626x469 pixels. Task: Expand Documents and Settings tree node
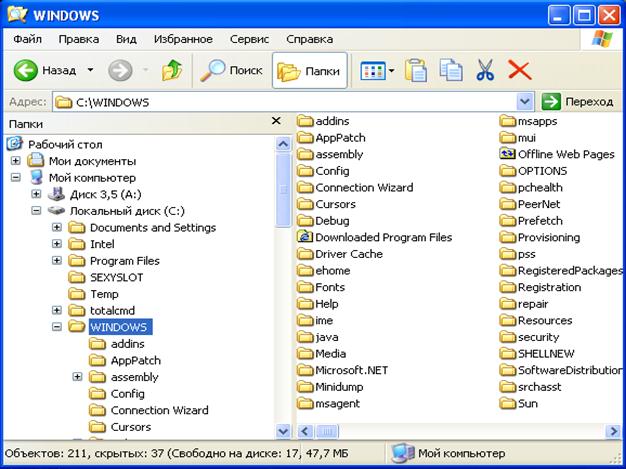(57, 227)
